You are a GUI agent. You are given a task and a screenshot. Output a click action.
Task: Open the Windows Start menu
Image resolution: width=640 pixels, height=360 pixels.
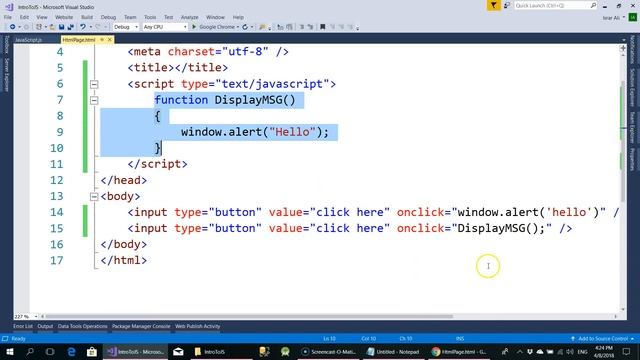pyautogui.click(x=9, y=351)
